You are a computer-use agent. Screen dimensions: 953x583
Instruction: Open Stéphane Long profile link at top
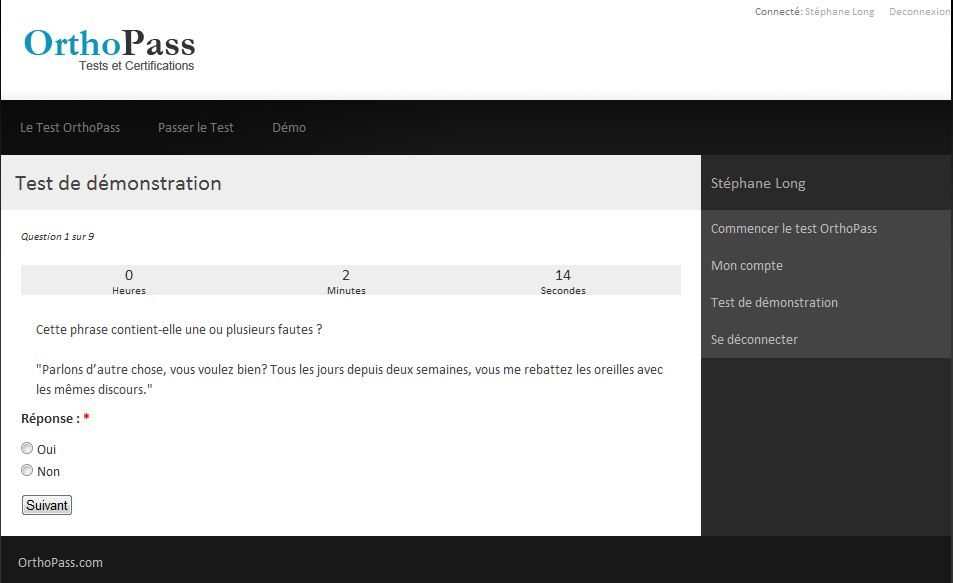coord(839,12)
